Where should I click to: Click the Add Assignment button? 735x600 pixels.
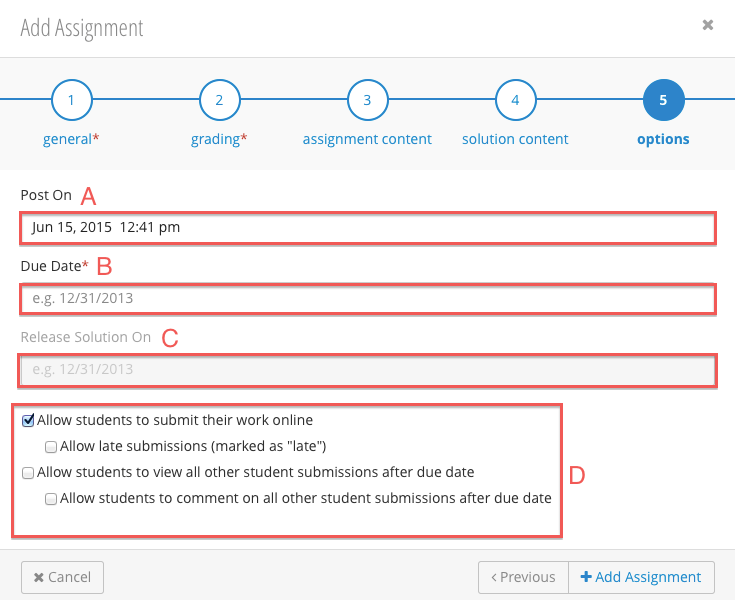coord(641,577)
